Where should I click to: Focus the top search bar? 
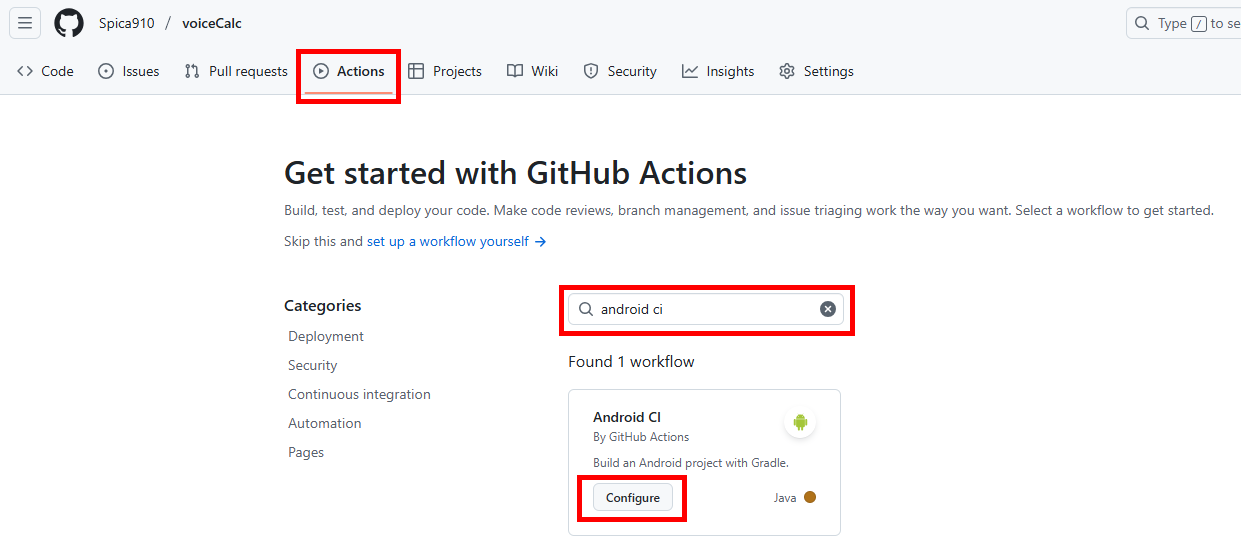(x=1184, y=23)
